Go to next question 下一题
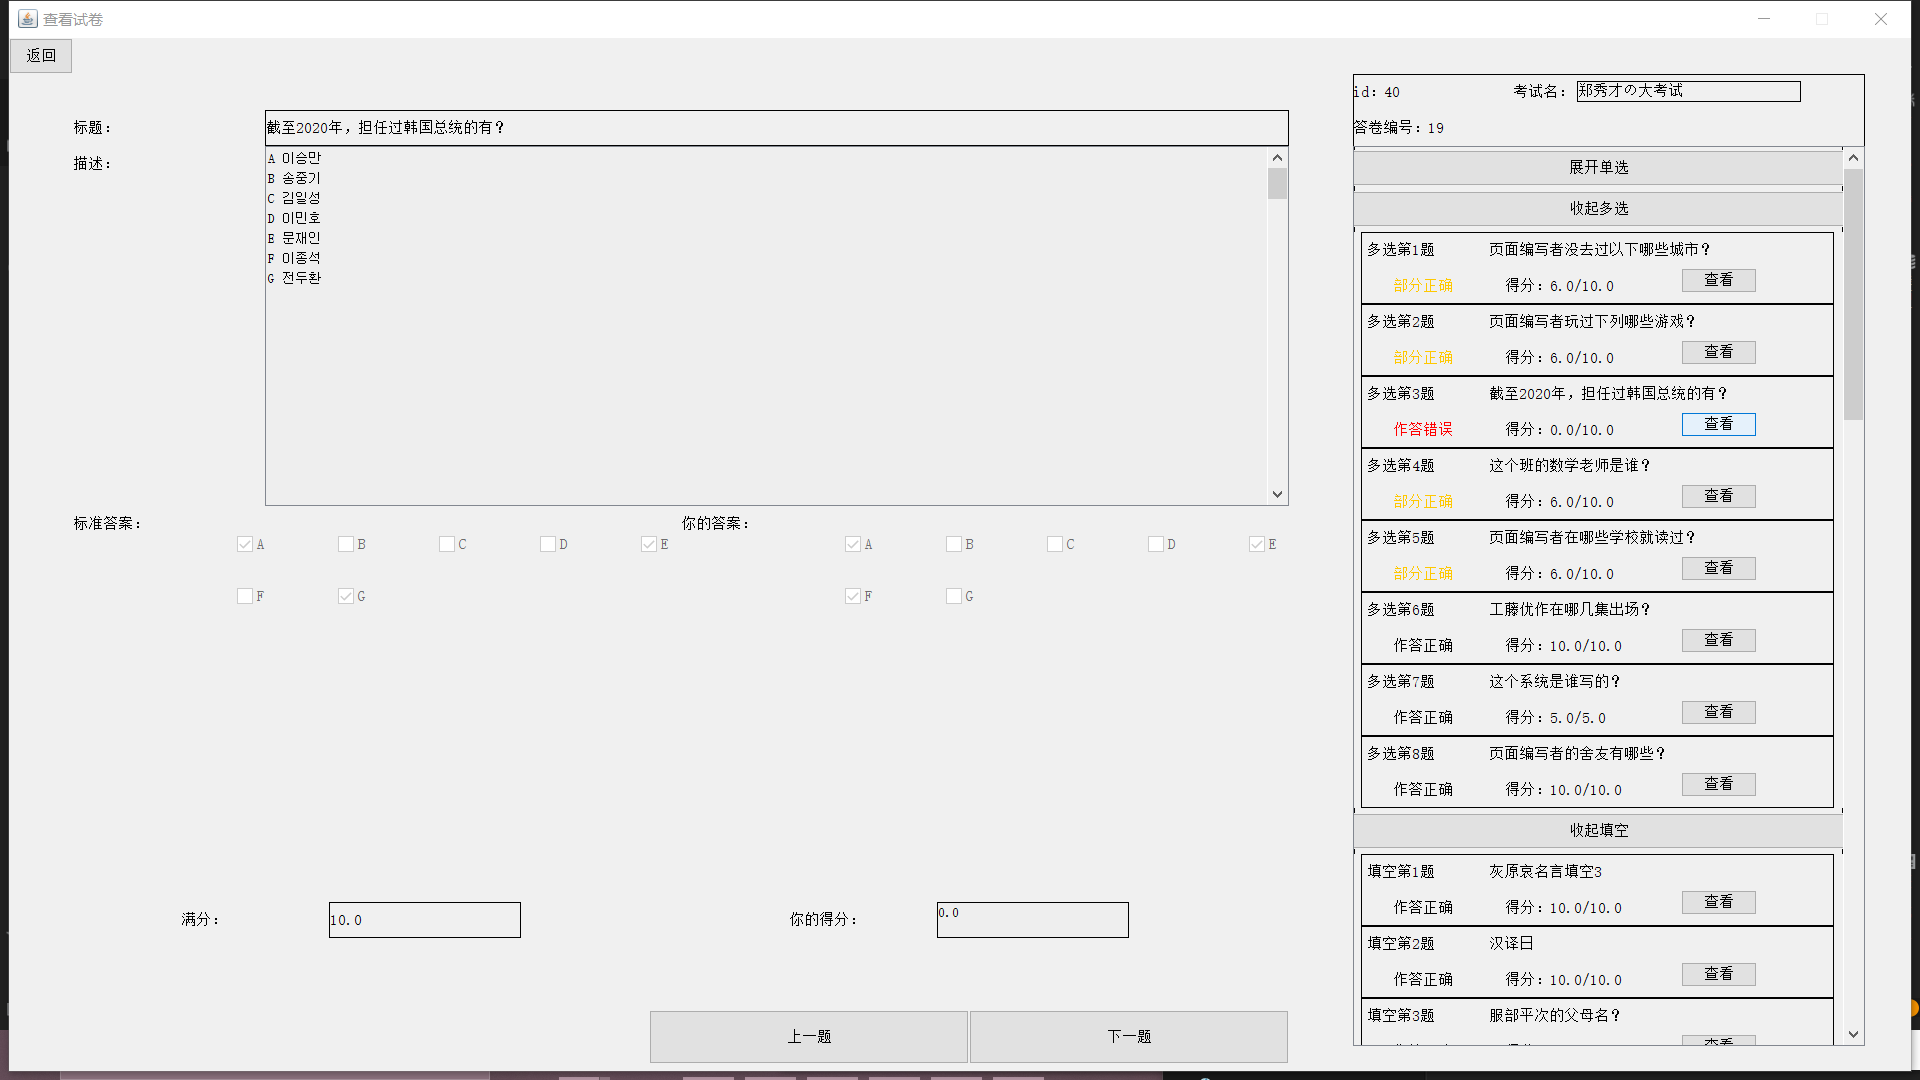The image size is (1920, 1080). pyautogui.click(x=1128, y=1036)
